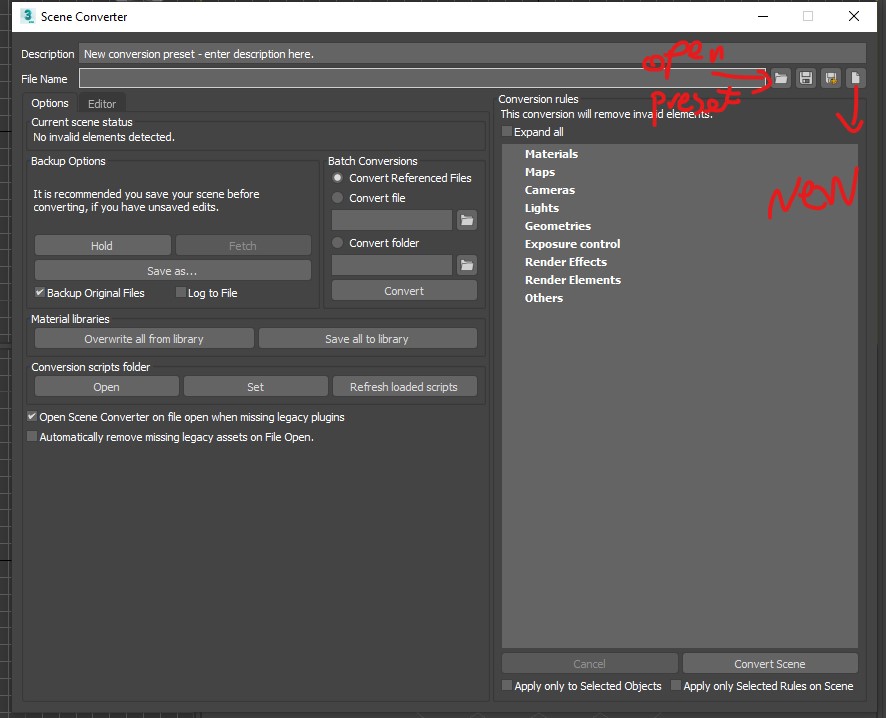Expand the Exposure control rules category
The height and width of the screenshot is (718, 886).
[572, 244]
